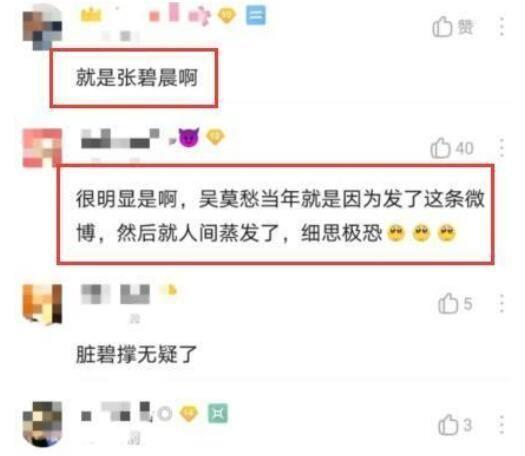Click the pink avatar of second commenter
525x456 pixels.
[42, 148]
